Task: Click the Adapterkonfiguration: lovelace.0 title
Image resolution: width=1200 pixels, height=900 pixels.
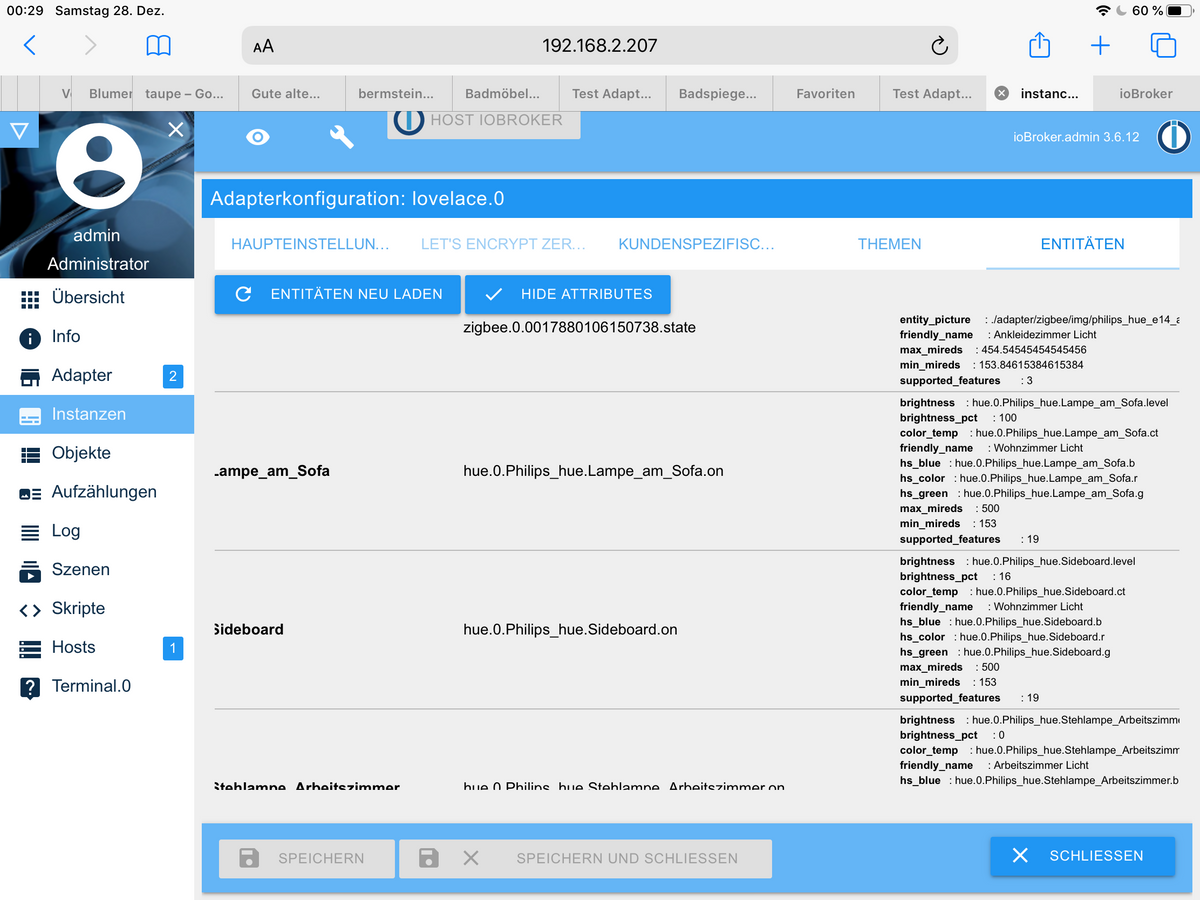Action: click(x=357, y=199)
